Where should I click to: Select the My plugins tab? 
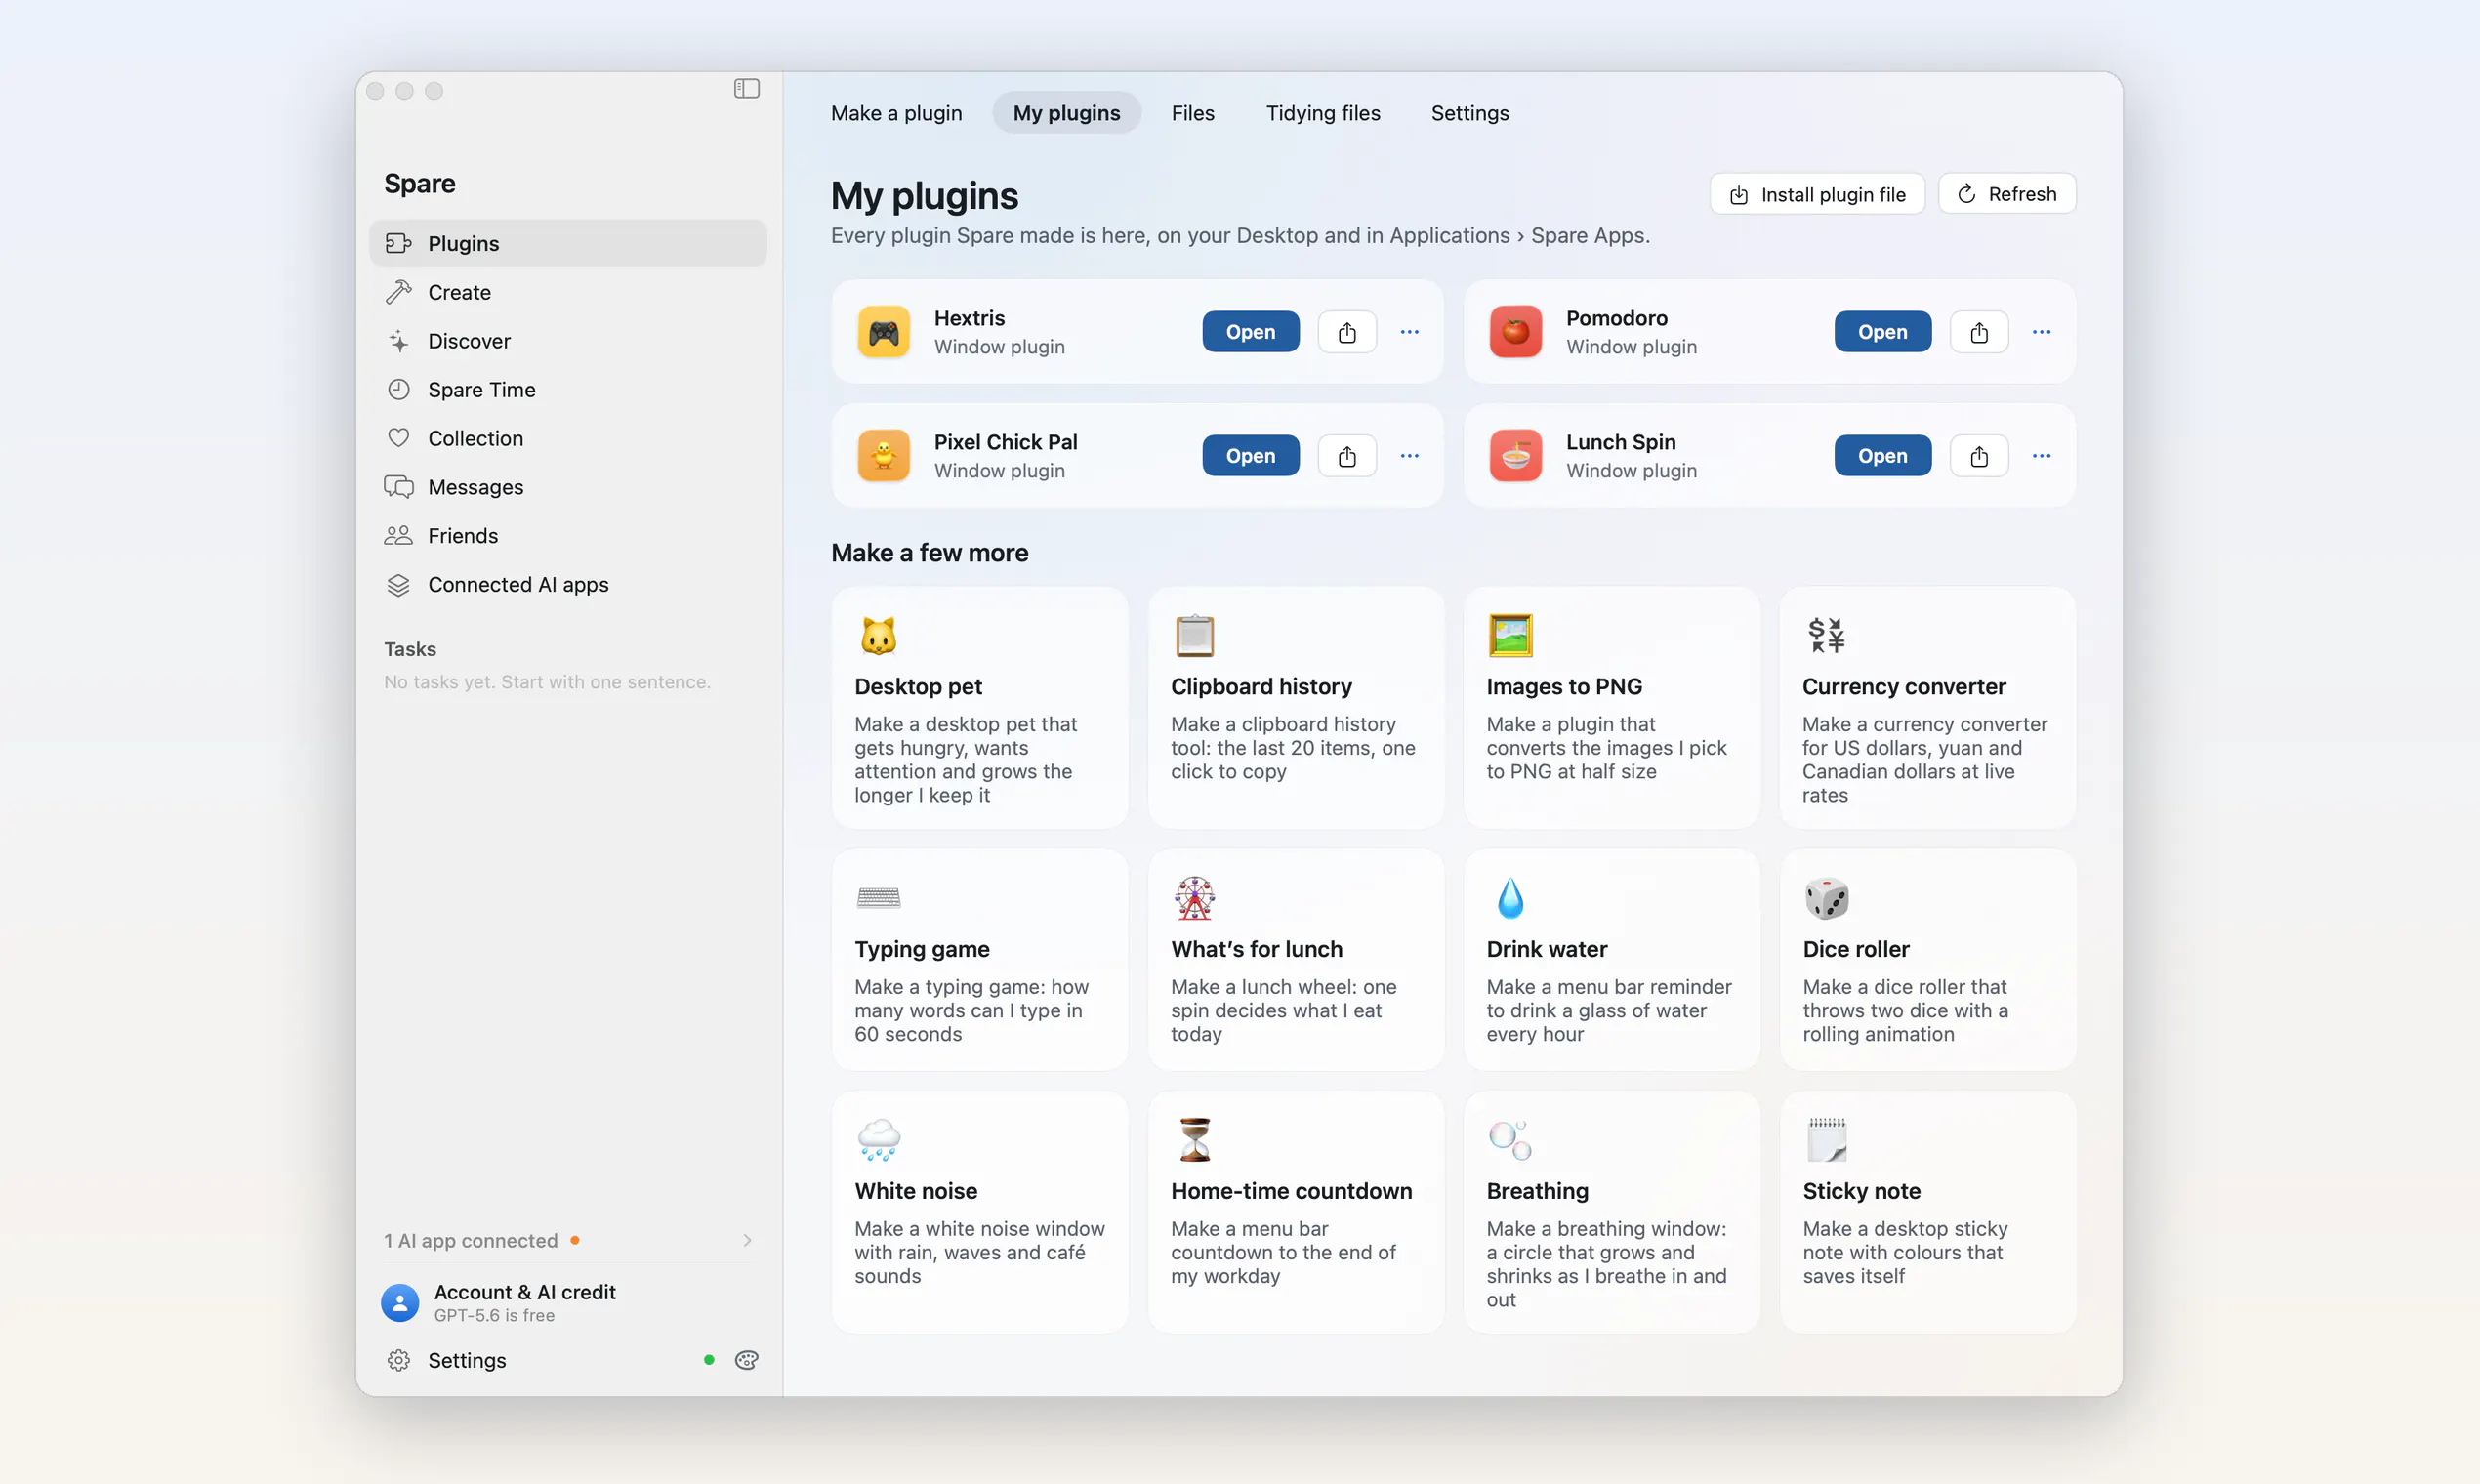(x=1066, y=113)
